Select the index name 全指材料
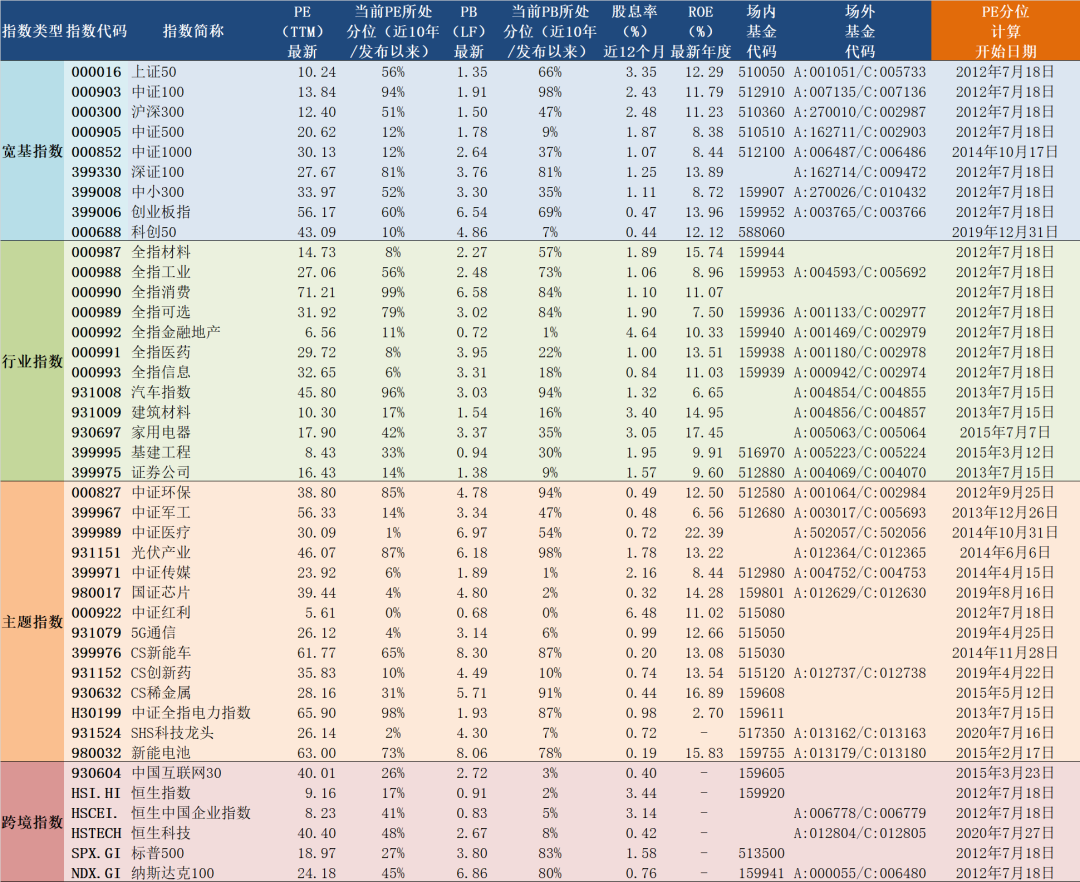Viewport: 1080px width, 882px height. [160, 252]
